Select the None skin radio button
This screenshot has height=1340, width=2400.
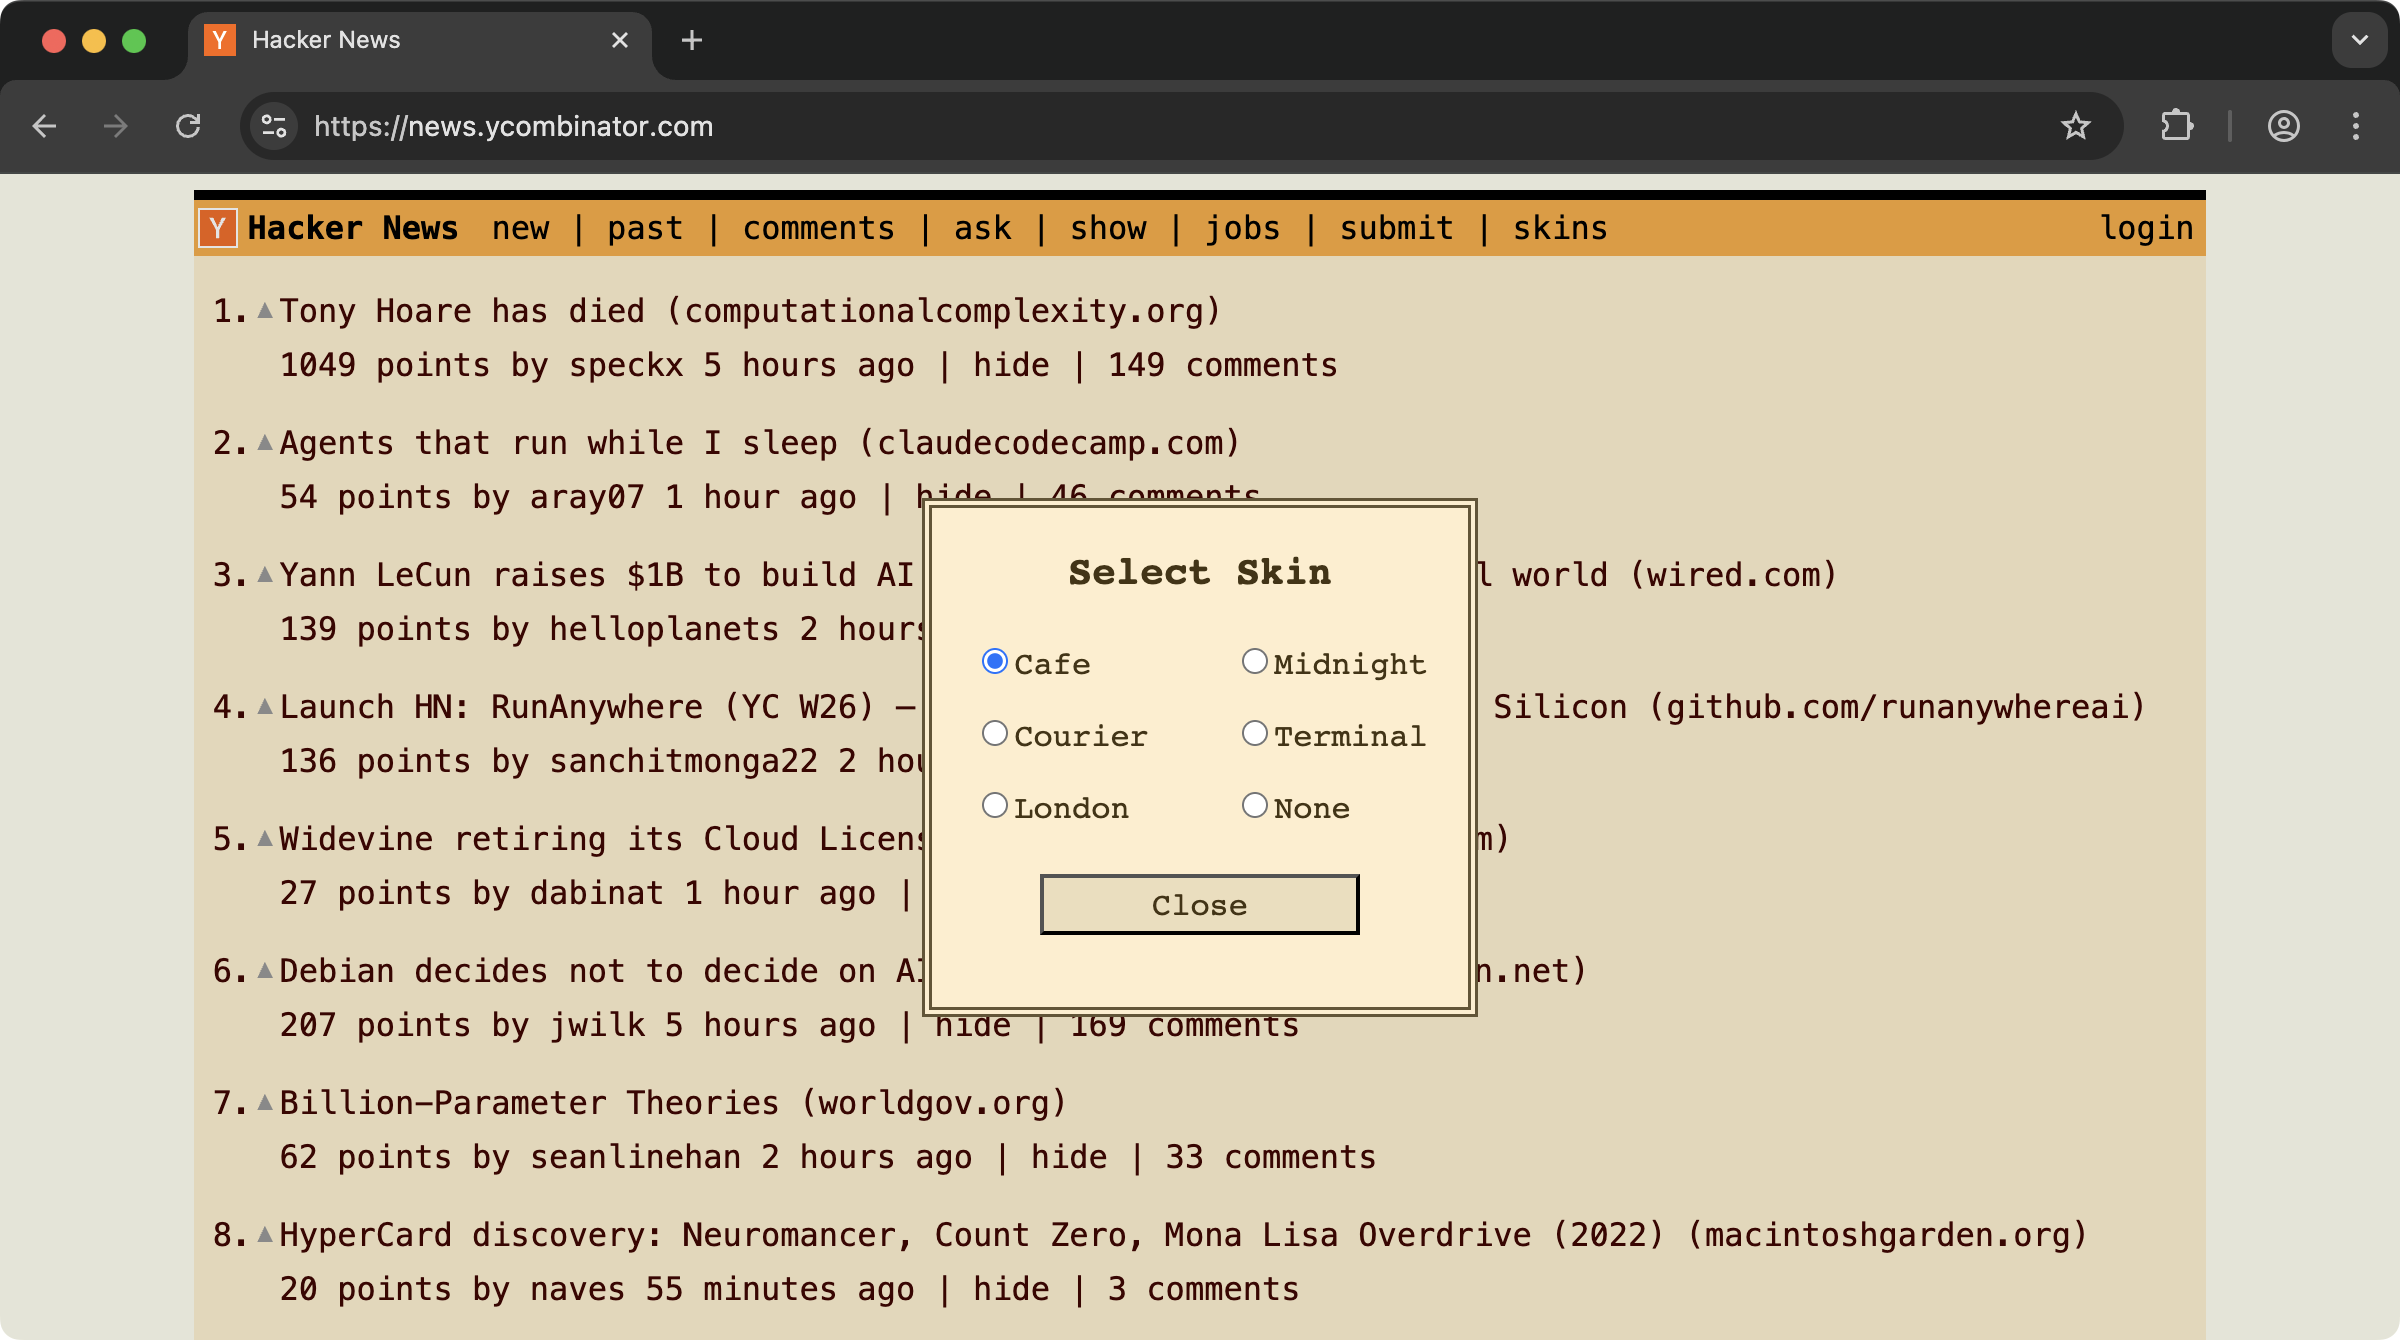pyautogui.click(x=1254, y=805)
